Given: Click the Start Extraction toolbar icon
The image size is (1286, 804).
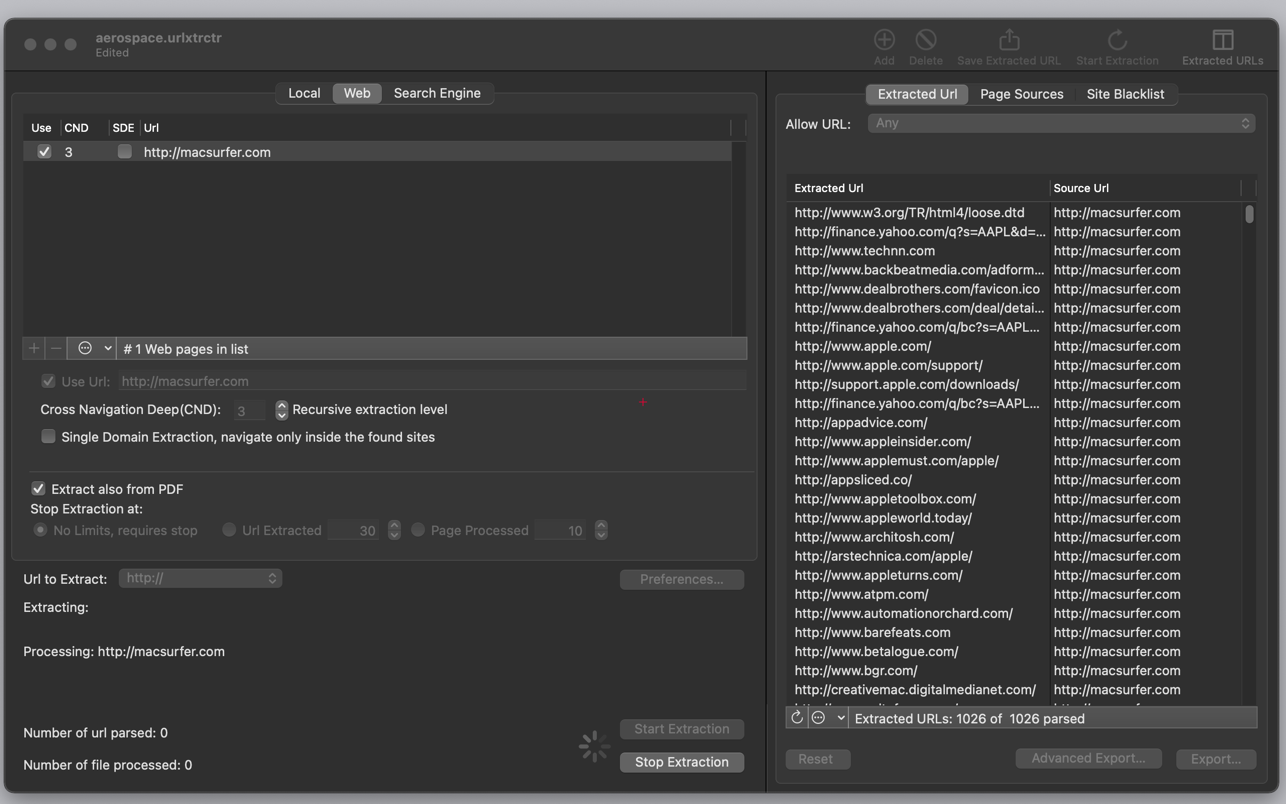Looking at the screenshot, I should tap(1117, 40).
